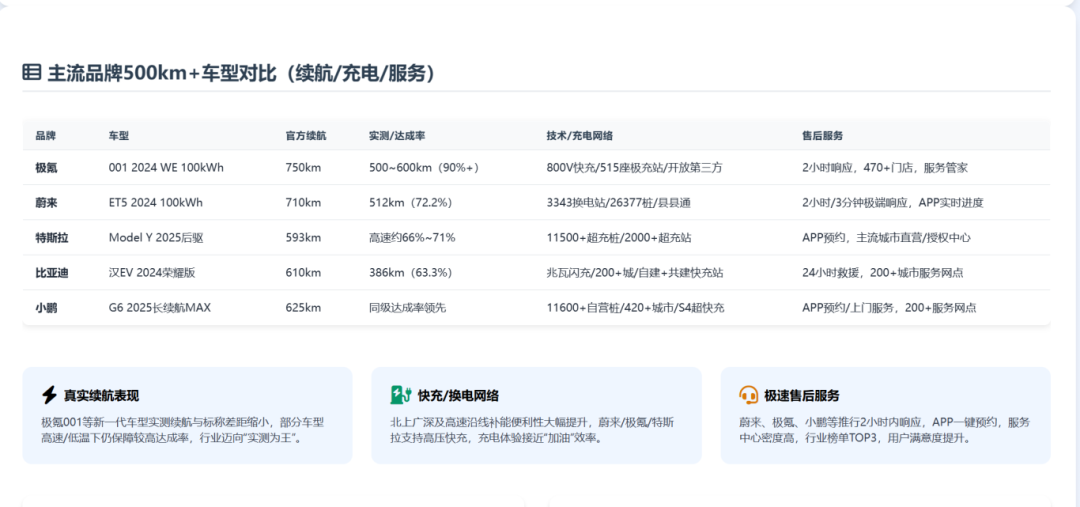
Task: Click the 快充/换电网络 card title
Action: [458, 396]
